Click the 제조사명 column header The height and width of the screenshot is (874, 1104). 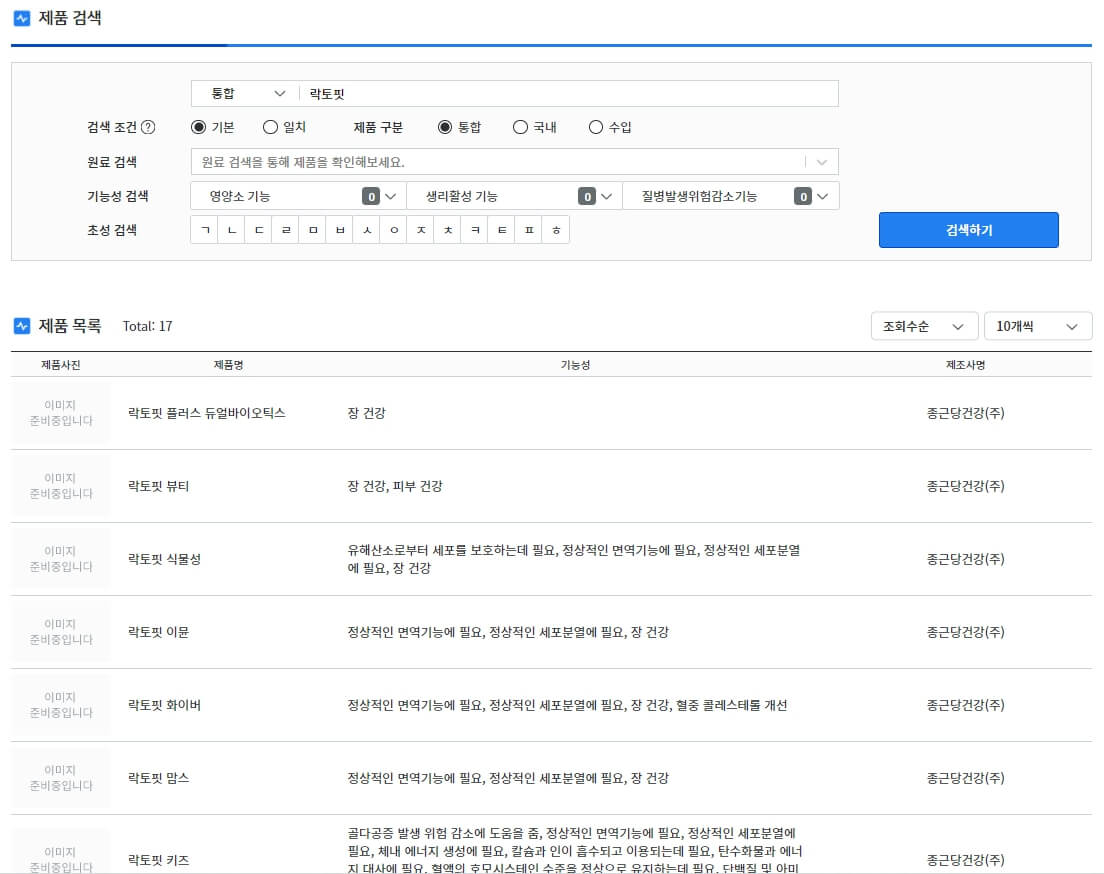point(965,365)
